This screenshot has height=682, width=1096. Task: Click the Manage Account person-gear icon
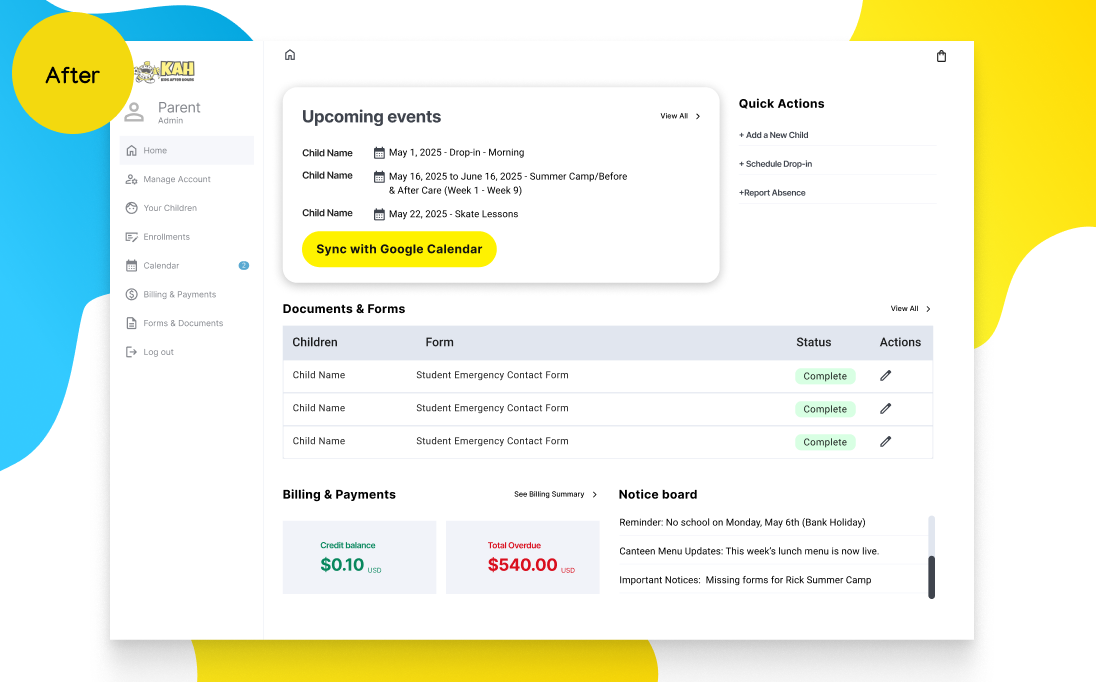pos(131,180)
